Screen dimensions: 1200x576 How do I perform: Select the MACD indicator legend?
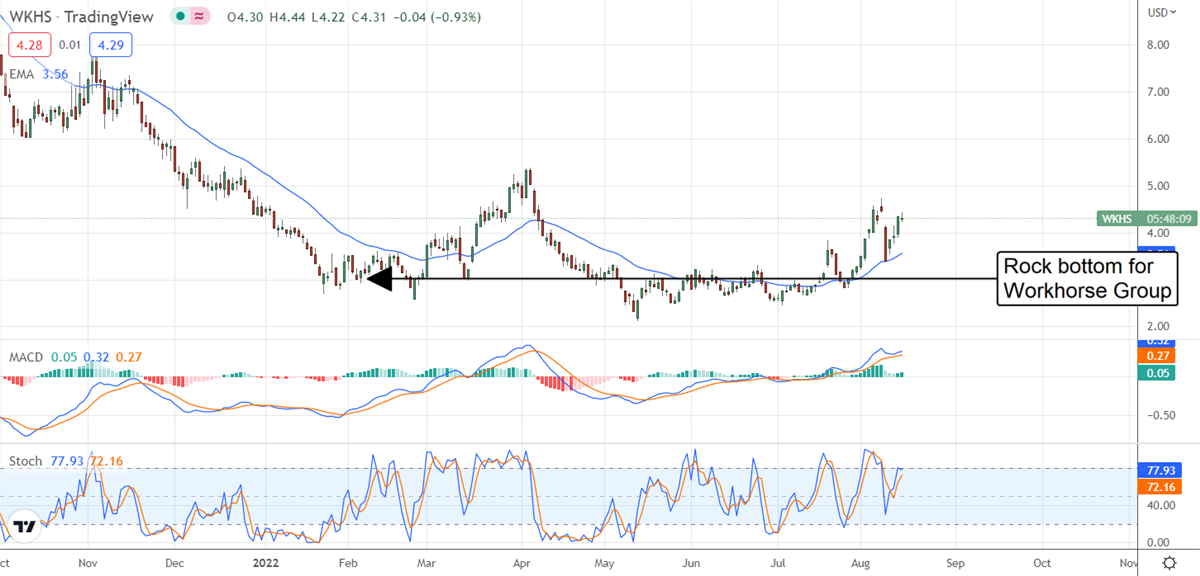[28, 356]
